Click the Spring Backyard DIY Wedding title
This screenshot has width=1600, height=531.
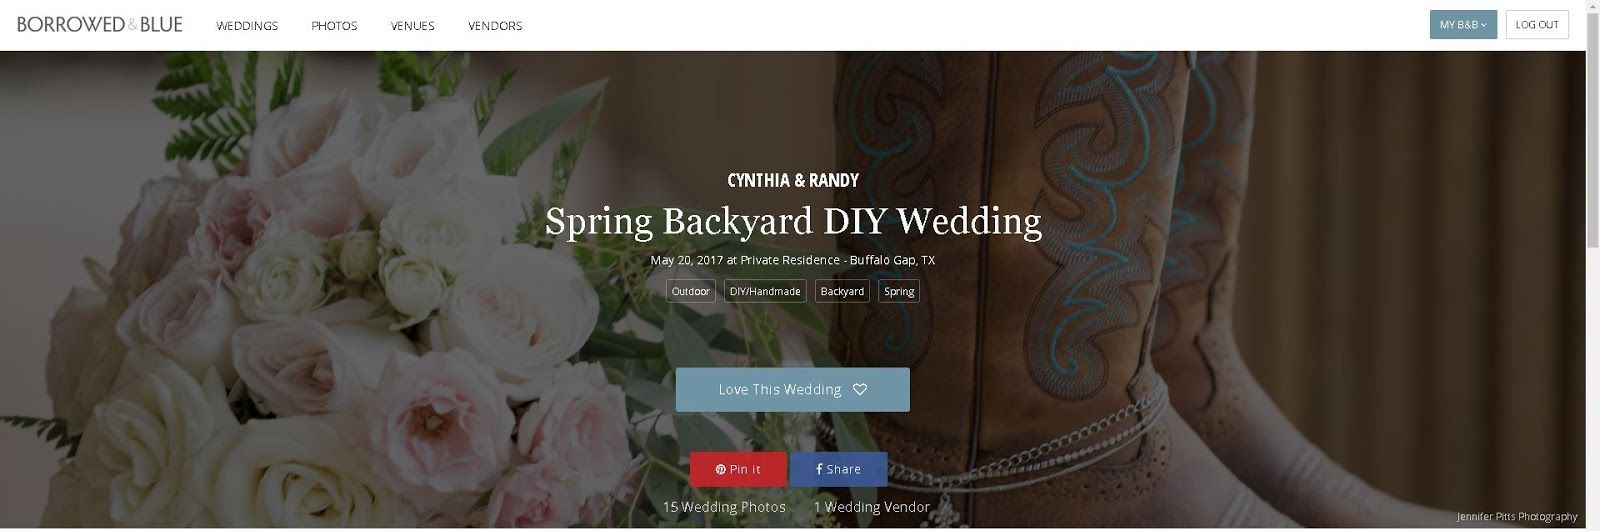point(793,221)
